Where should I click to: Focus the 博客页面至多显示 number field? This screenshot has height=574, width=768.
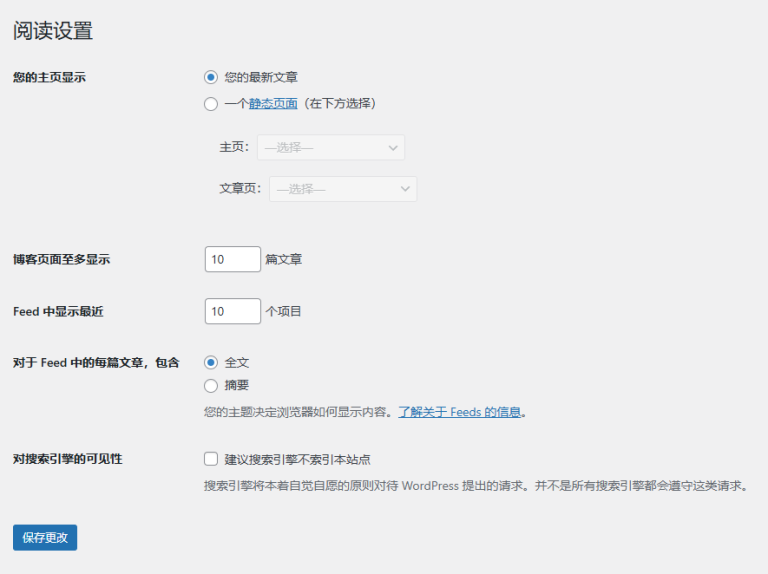click(232, 259)
